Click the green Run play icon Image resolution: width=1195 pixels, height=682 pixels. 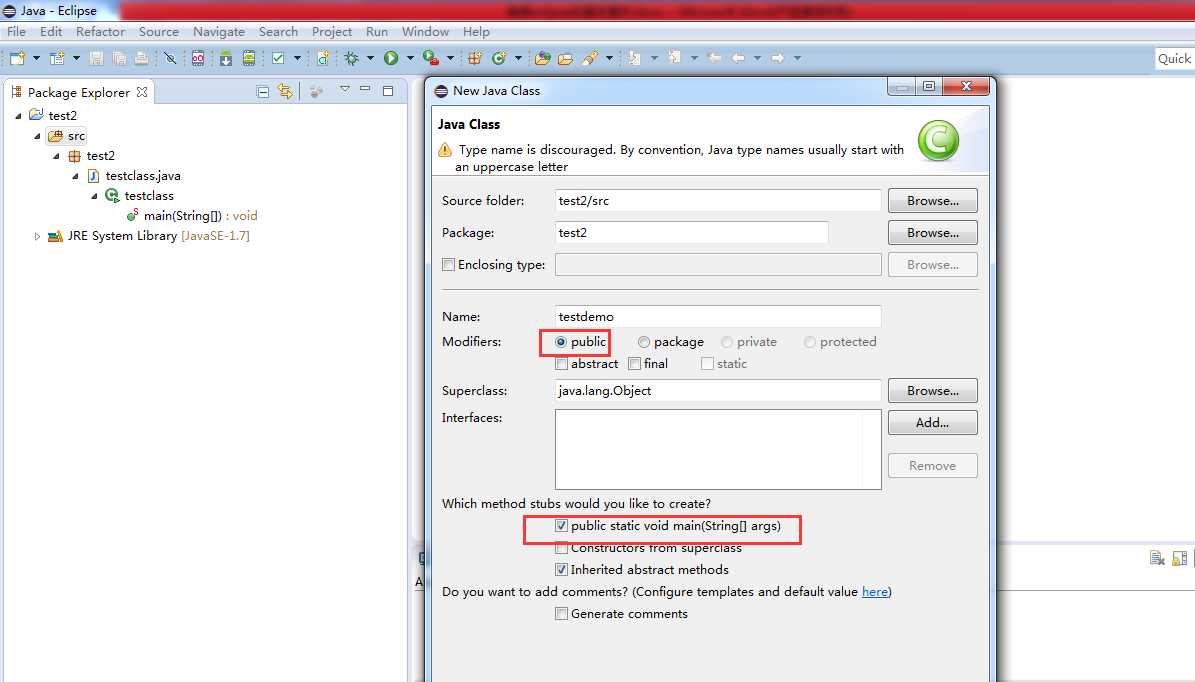(391, 58)
